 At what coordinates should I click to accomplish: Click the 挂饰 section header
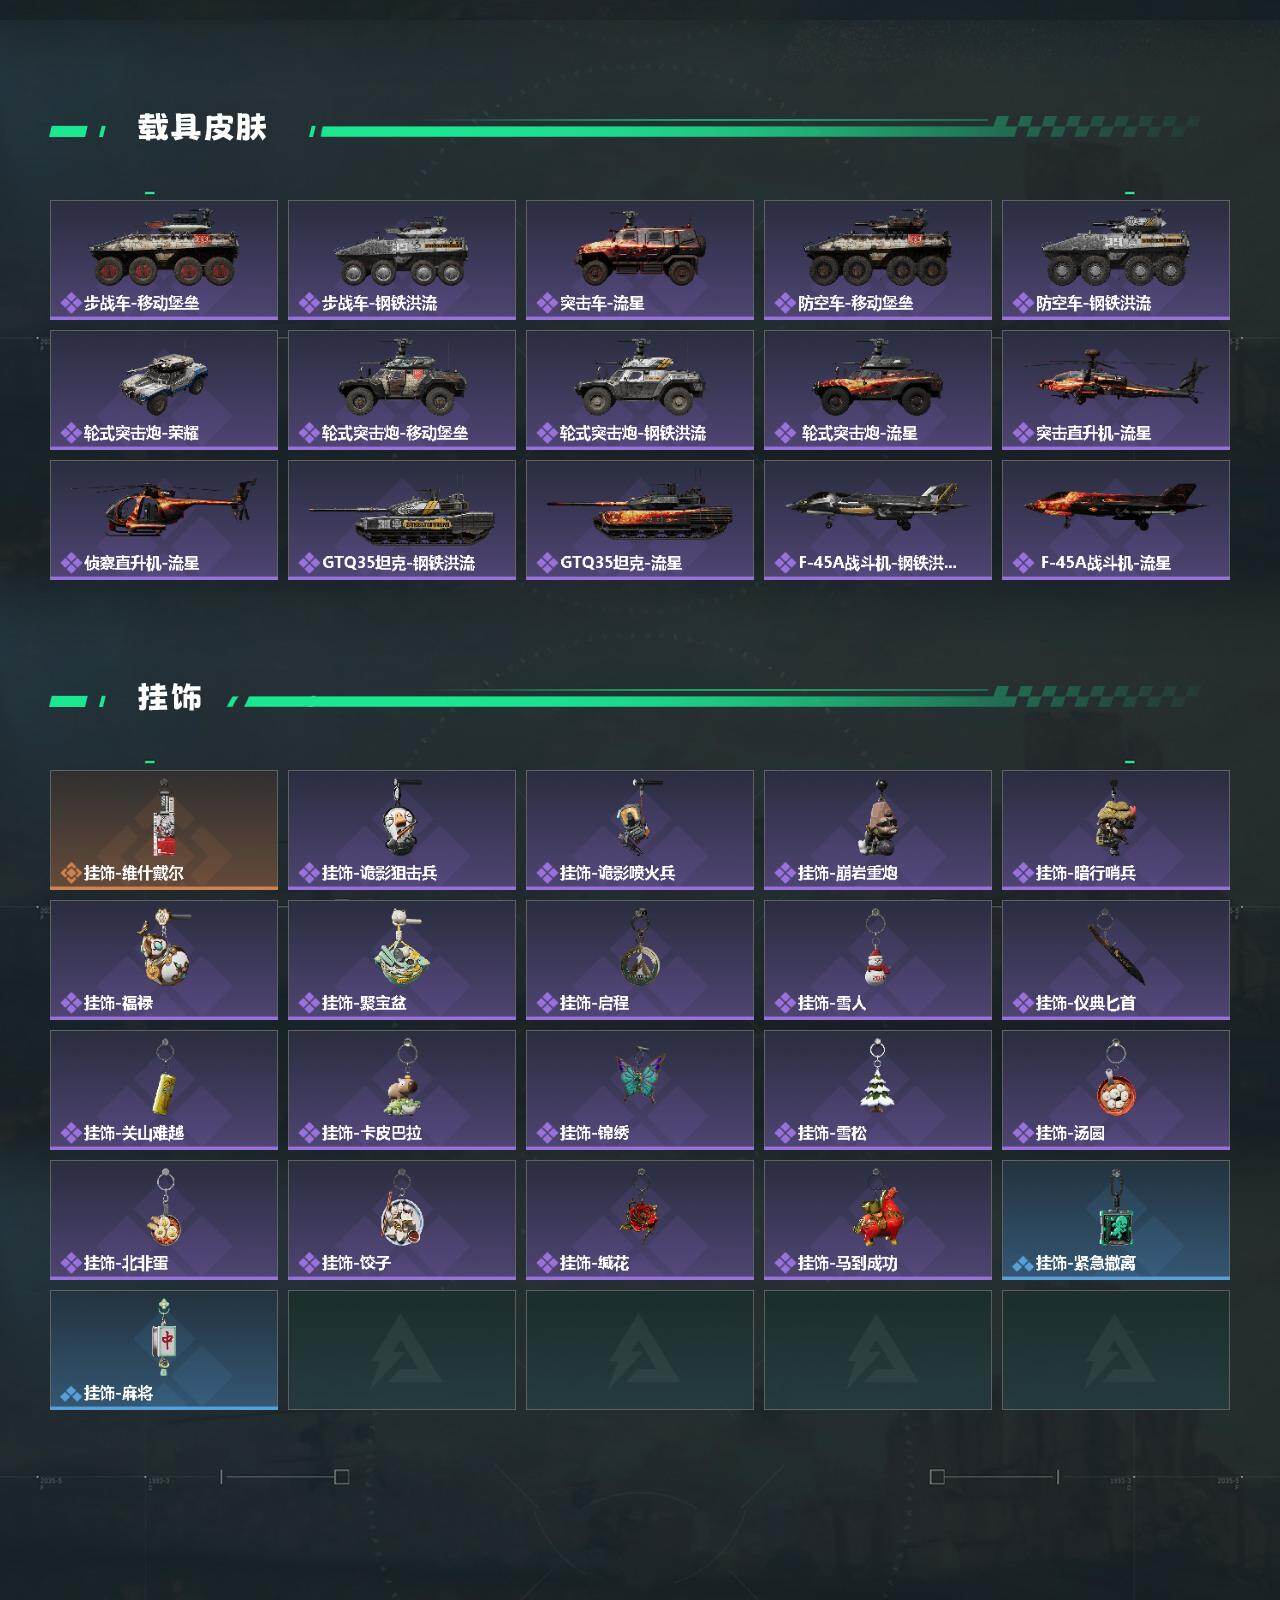pos(170,698)
